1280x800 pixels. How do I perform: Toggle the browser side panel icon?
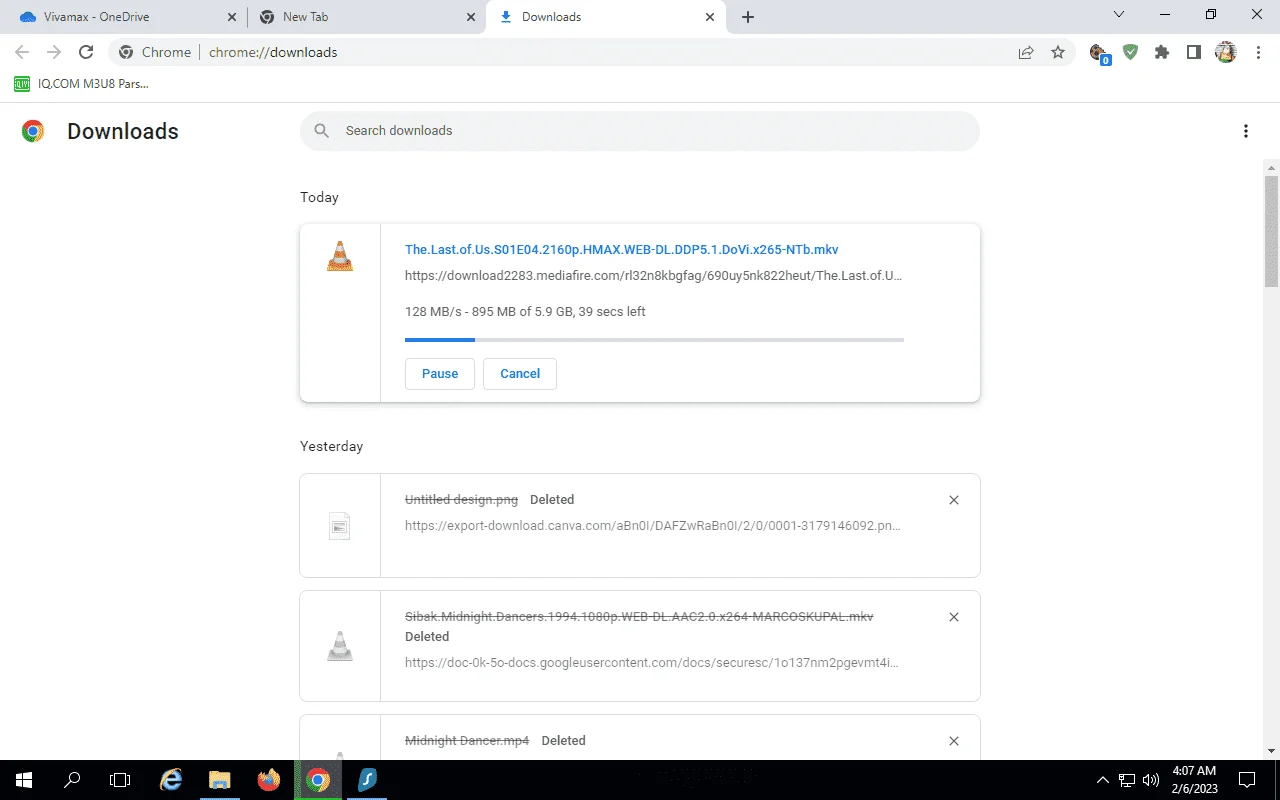point(1194,52)
